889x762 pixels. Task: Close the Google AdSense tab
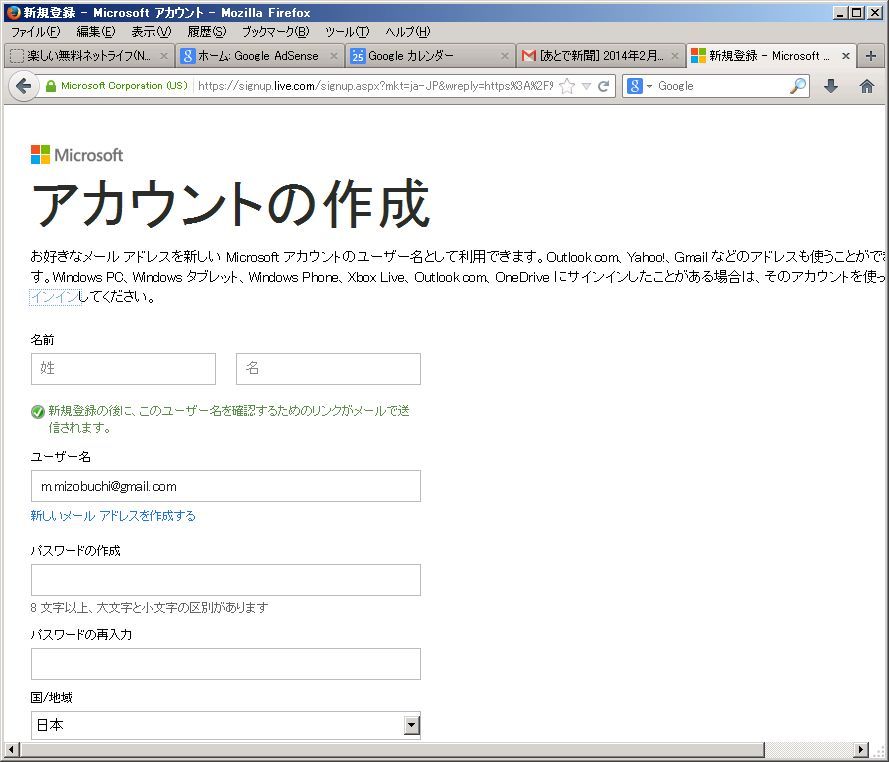(x=333, y=56)
